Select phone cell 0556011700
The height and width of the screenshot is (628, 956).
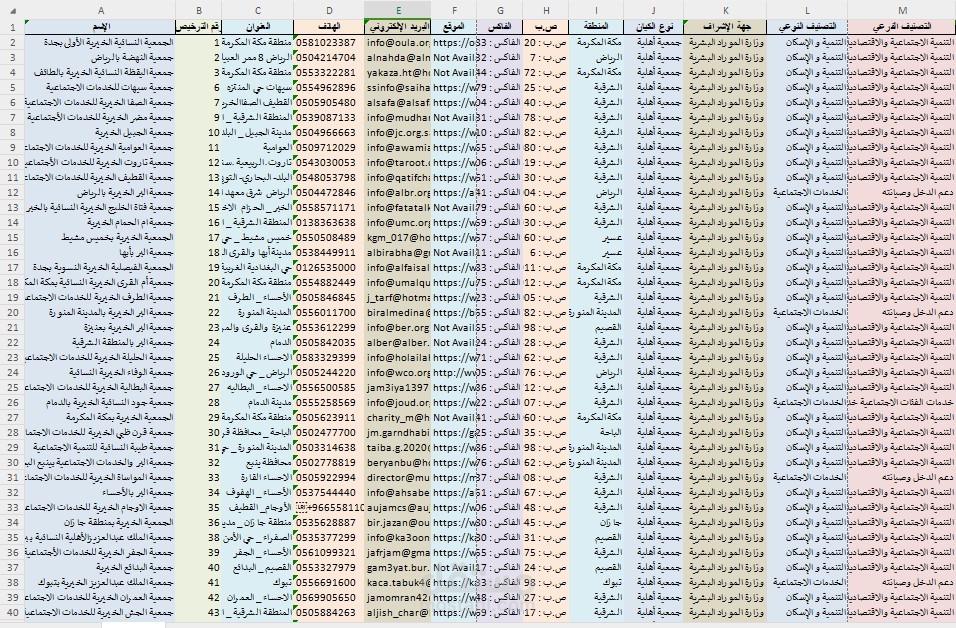point(329,312)
